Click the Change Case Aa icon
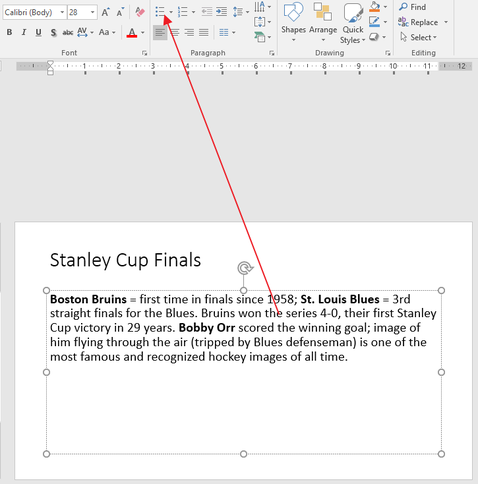This screenshot has height=484, width=478. (x=104, y=32)
